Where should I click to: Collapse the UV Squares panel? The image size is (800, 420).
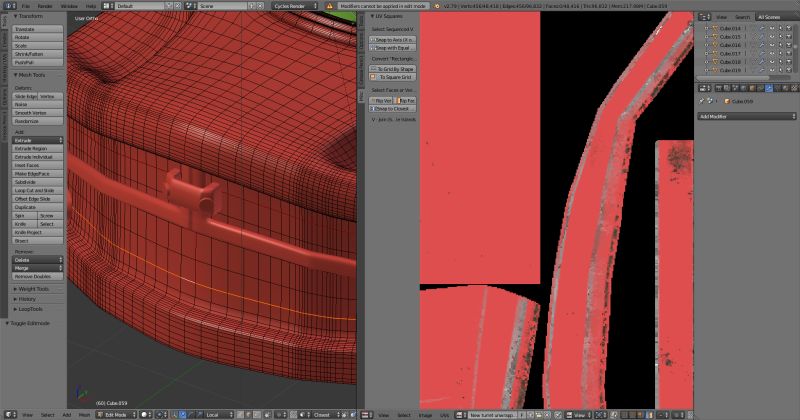[x=387, y=16]
